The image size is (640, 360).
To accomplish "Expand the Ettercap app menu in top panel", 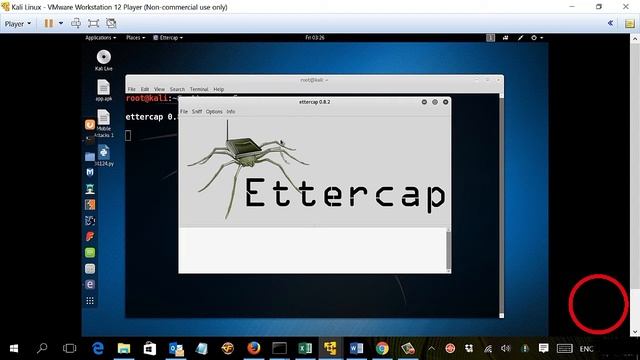I will [x=168, y=38].
